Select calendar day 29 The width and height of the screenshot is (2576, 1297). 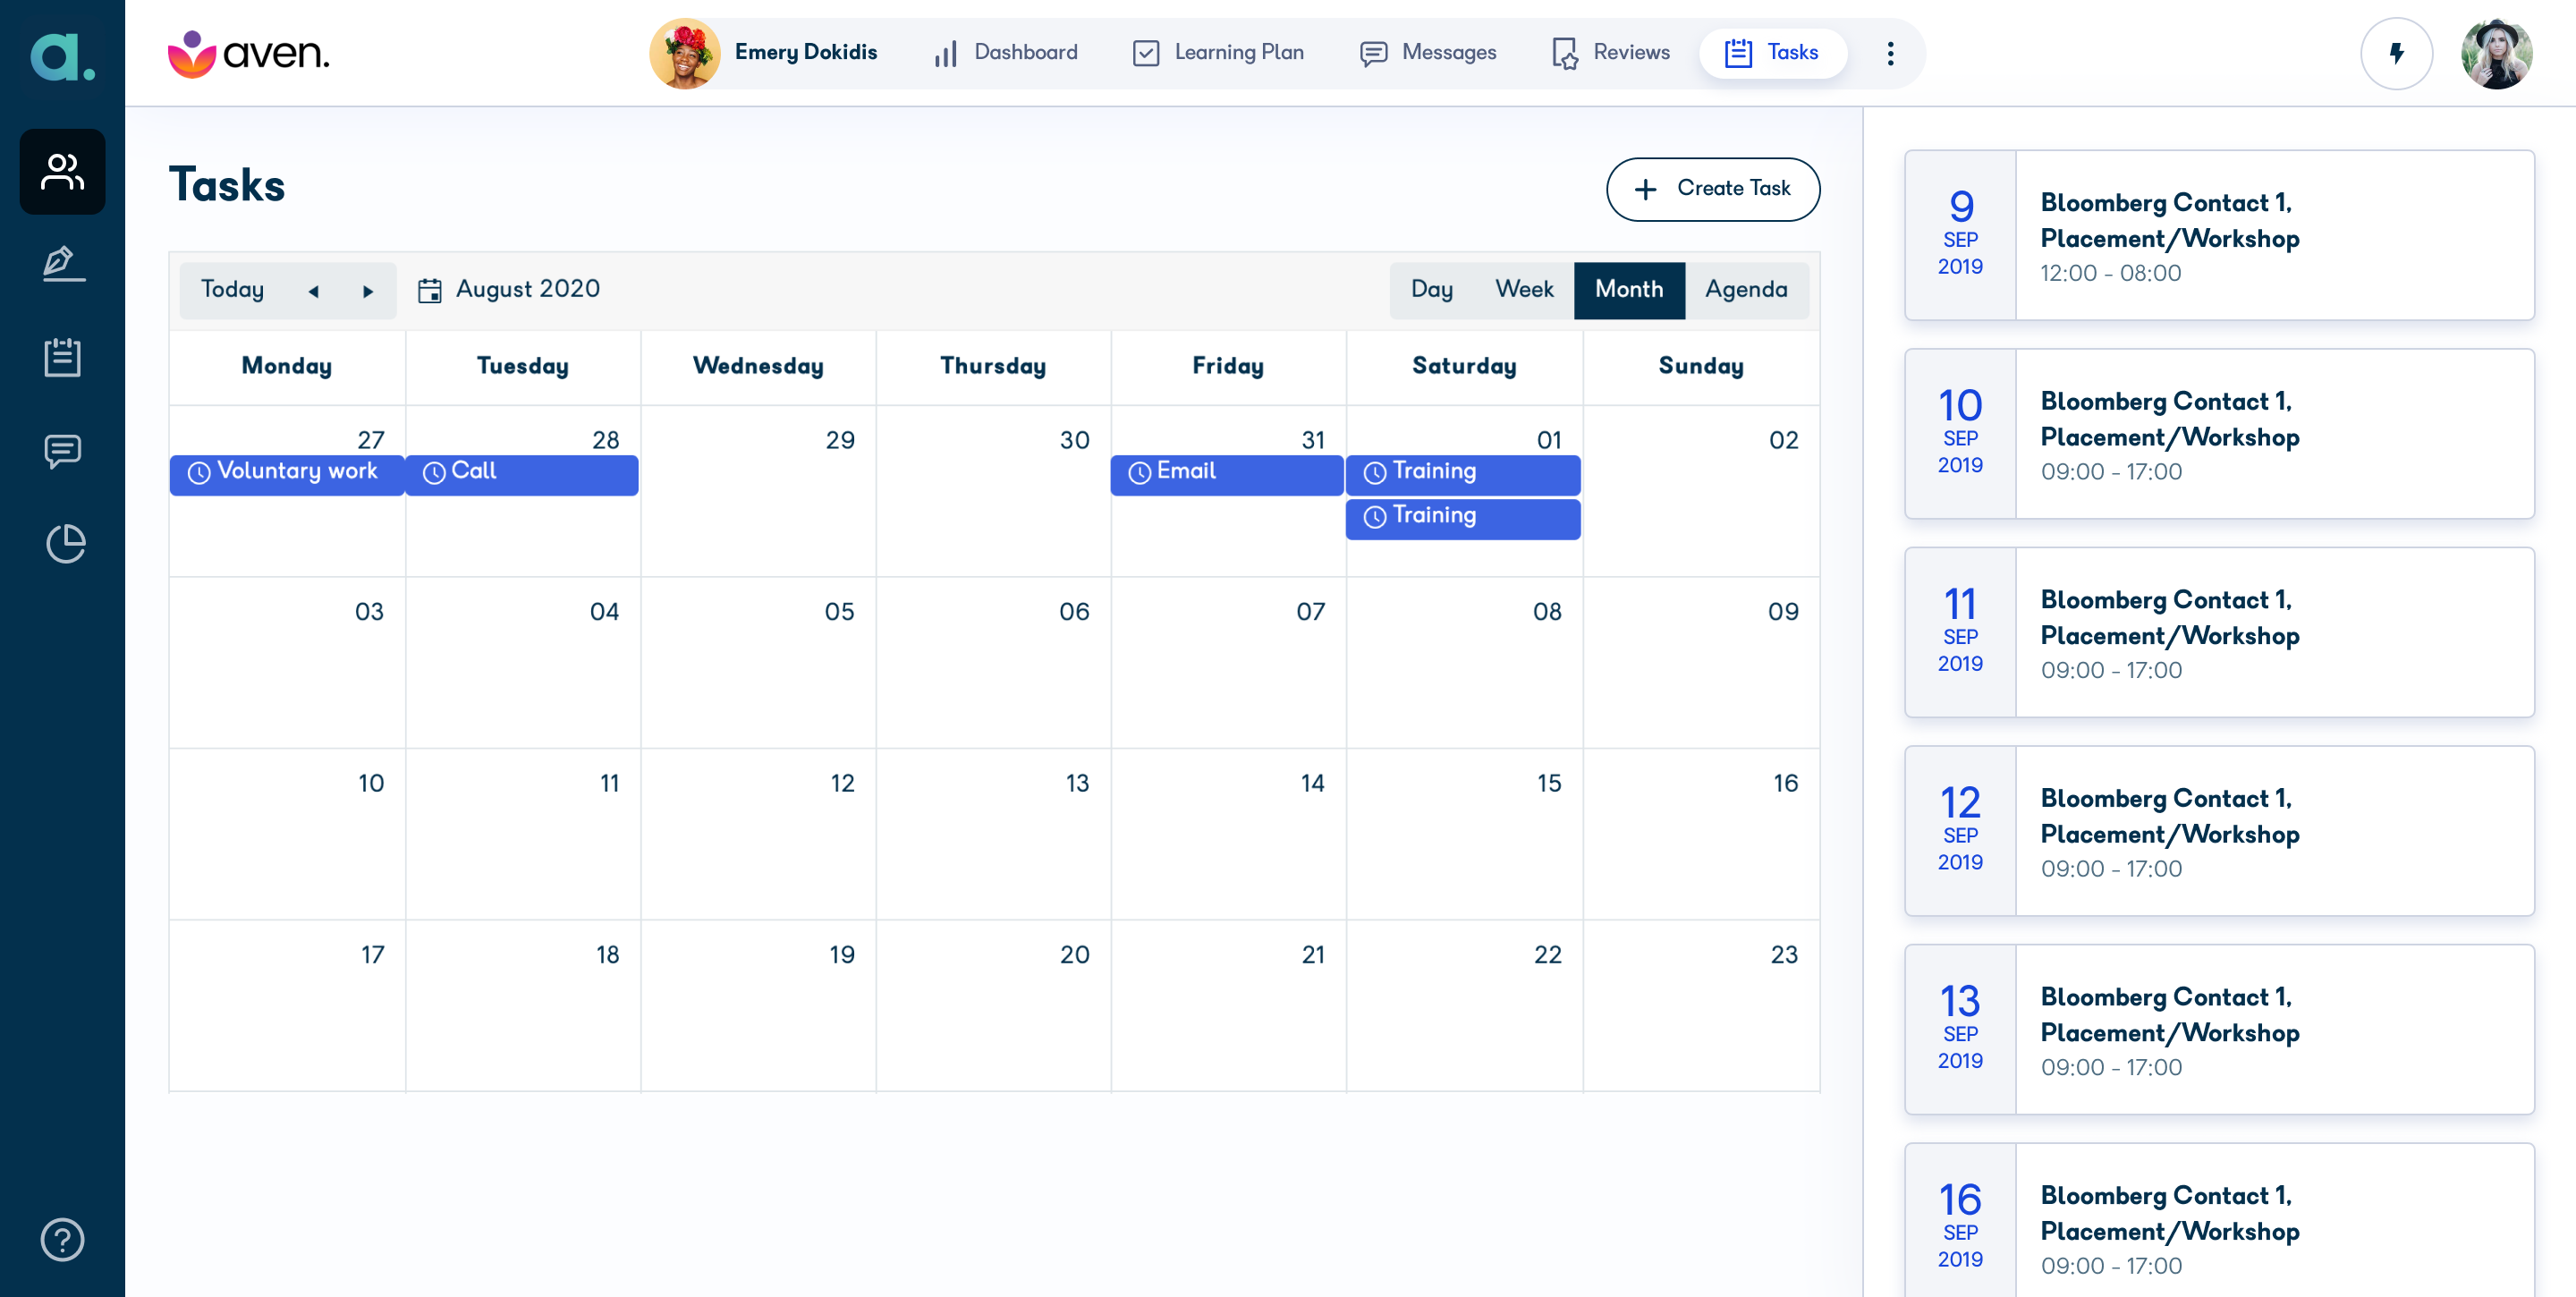coord(758,490)
